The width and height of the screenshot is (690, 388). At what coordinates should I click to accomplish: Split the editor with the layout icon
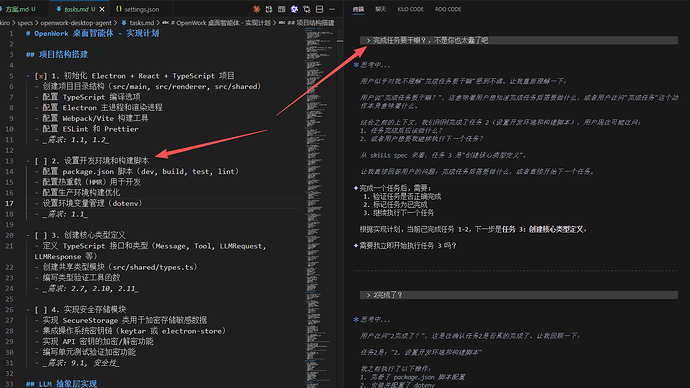click(x=319, y=9)
